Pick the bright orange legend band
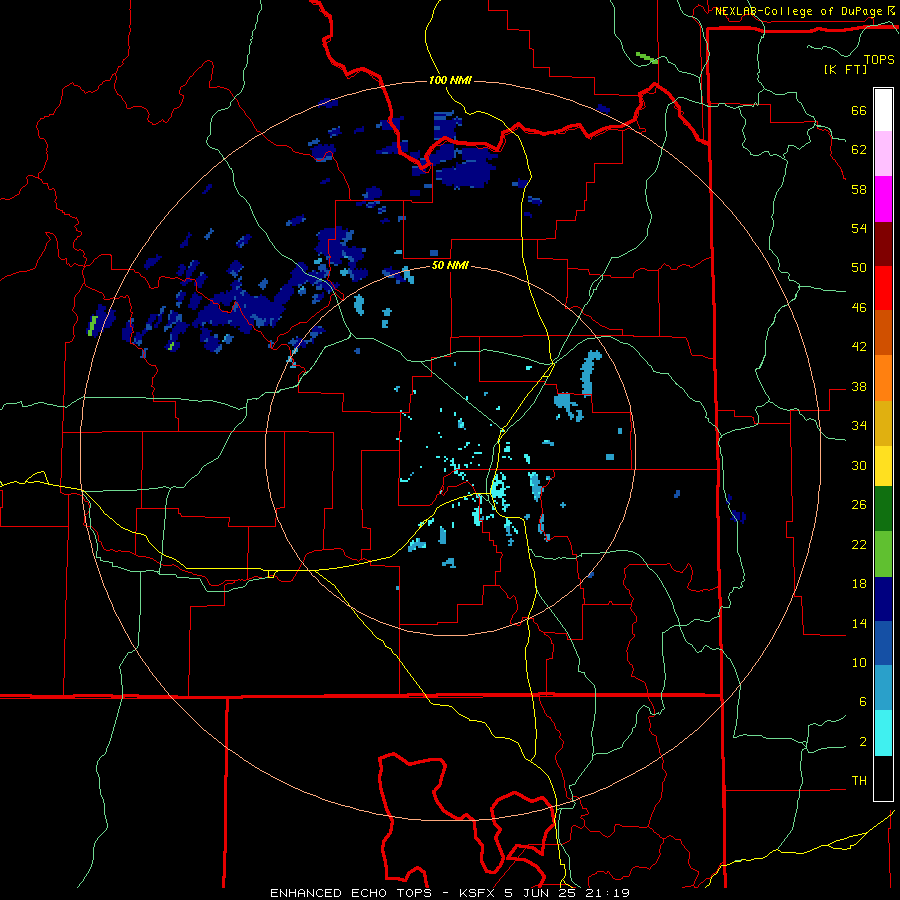The width and height of the screenshot is (900, 900). click(883, 377)
